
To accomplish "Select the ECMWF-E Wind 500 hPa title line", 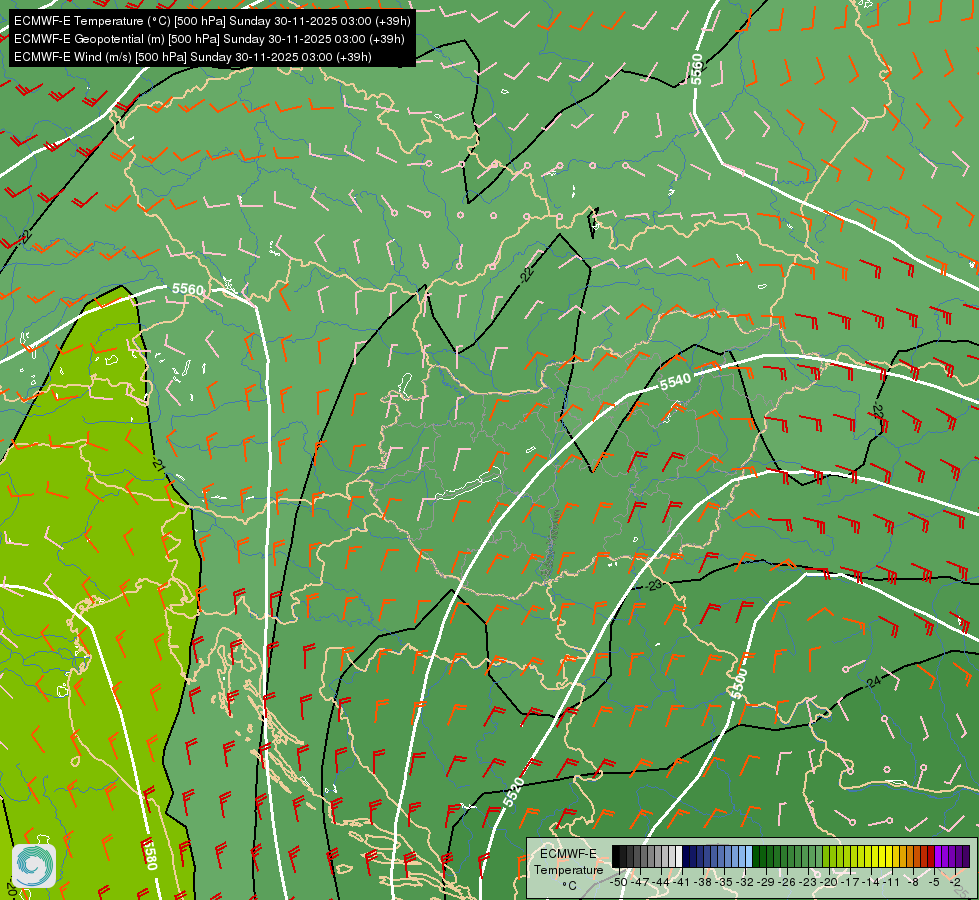I will (x=193, y=57).
